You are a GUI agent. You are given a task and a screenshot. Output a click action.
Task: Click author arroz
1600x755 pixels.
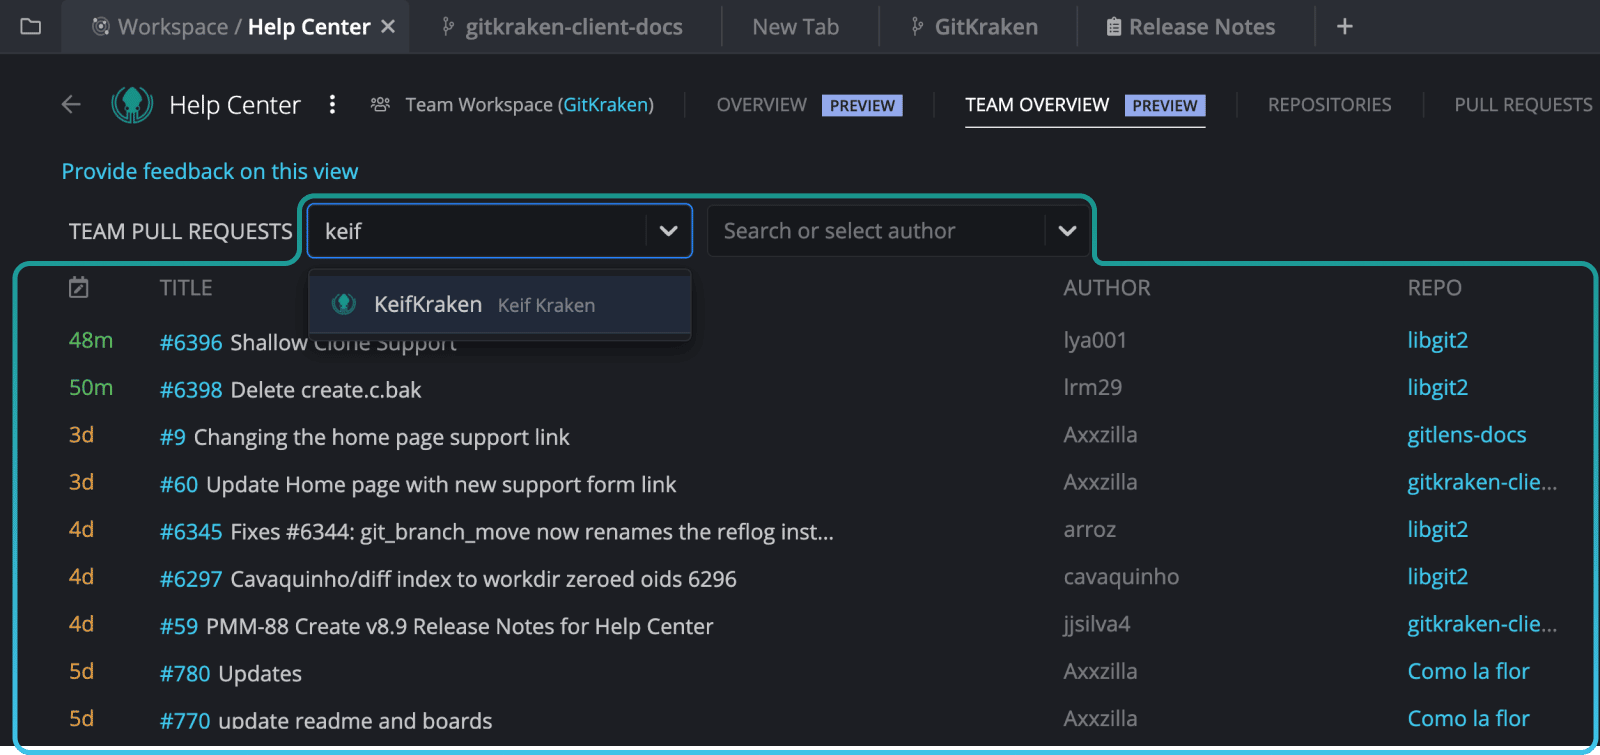(1090, 530)
